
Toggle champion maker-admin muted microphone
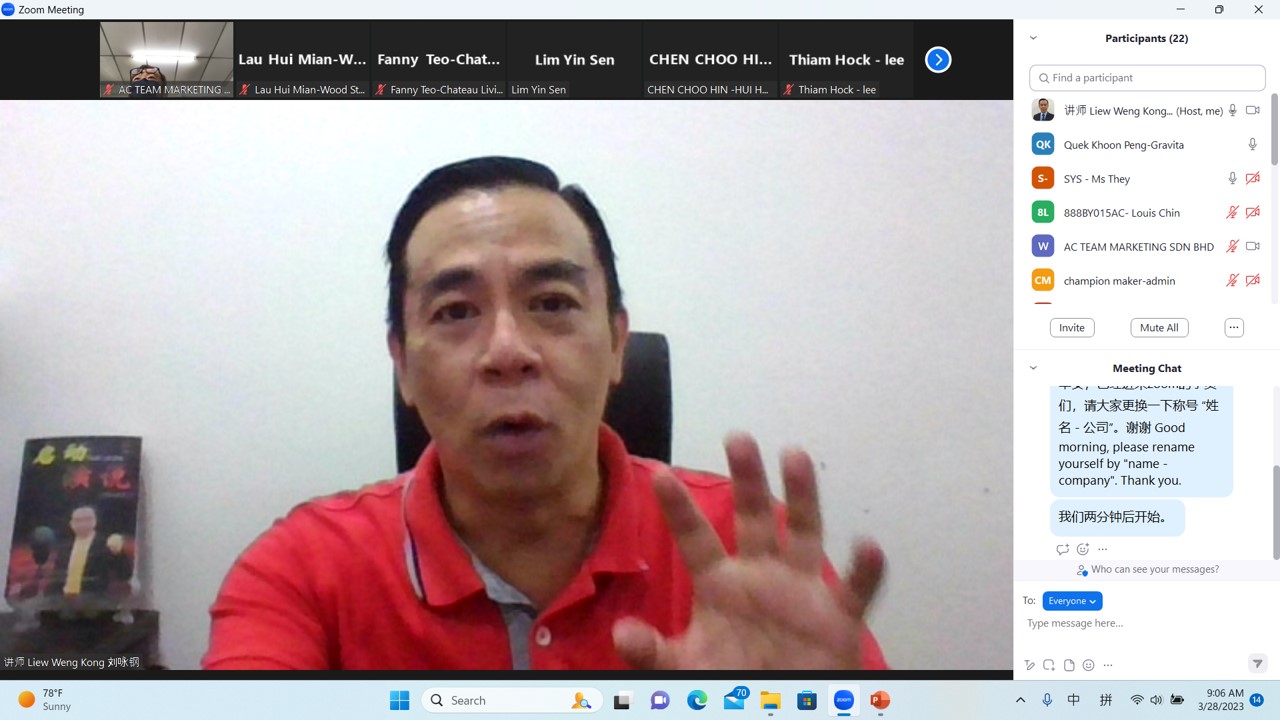tap(1233, 281)
